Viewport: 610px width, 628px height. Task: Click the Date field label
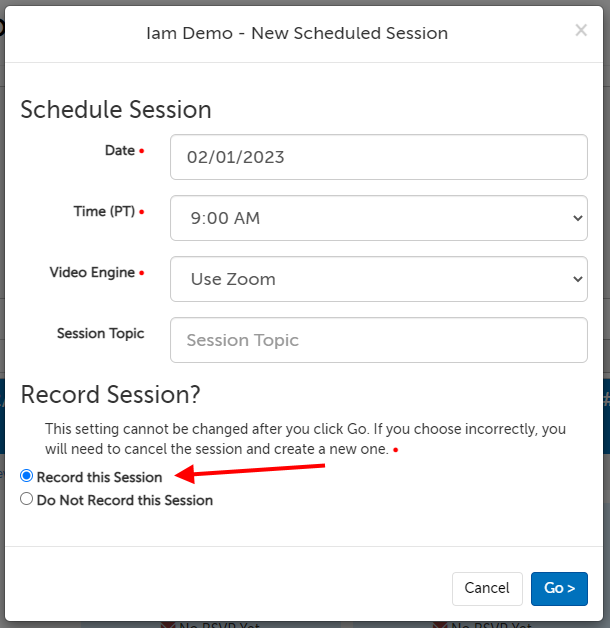pos(120,151)
